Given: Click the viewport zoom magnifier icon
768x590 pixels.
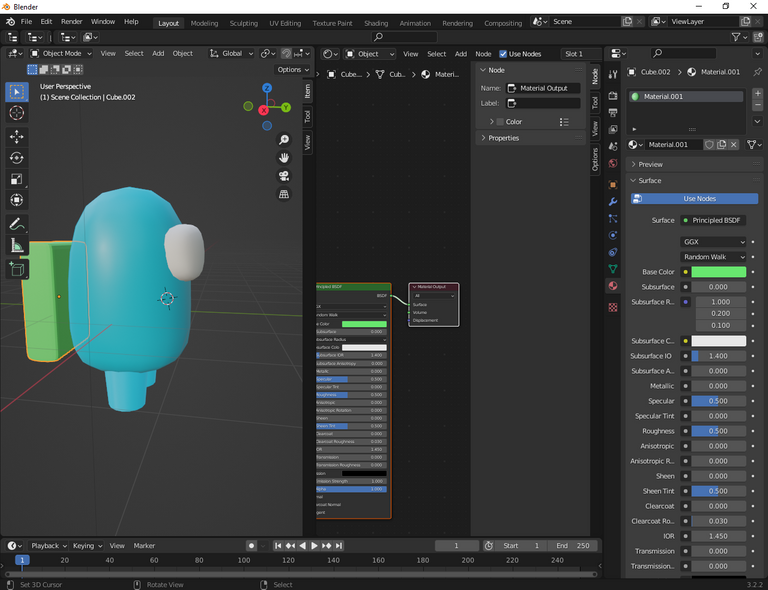Looking at the screenshot, I should click(284, 140).
